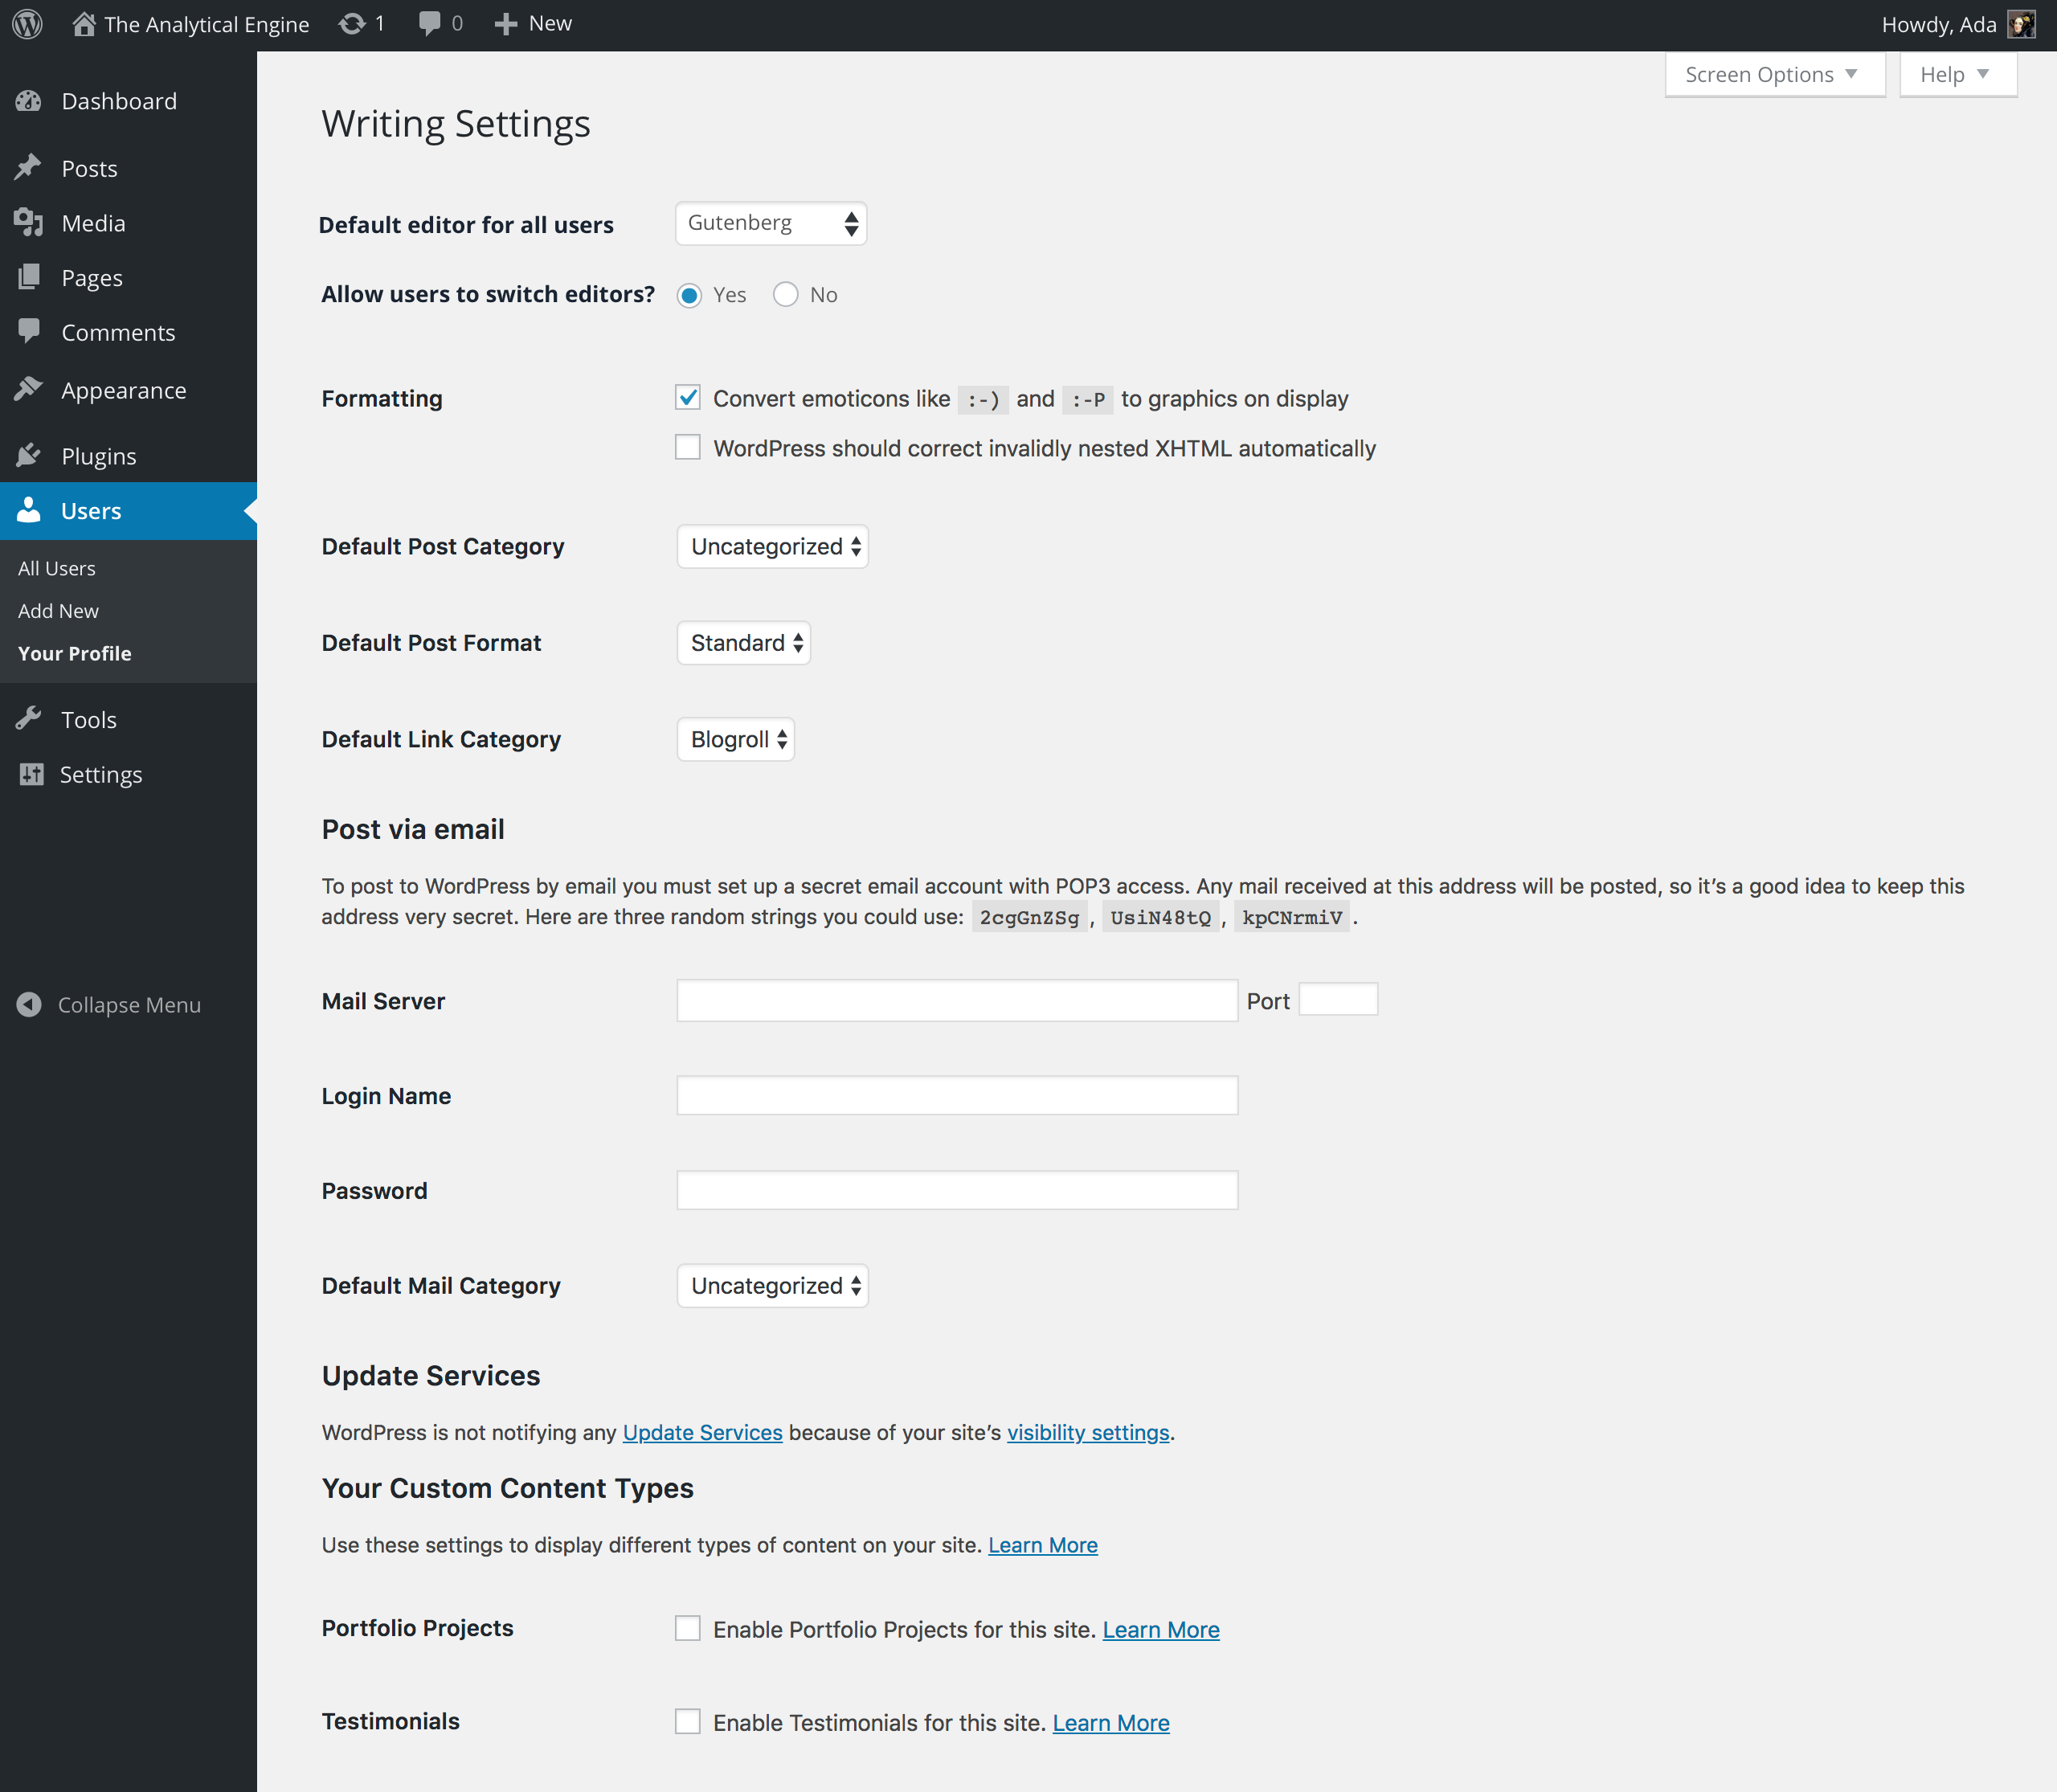The height and width of the screenshot is (1792, 2057).
Task: Select the No radio button for switching editors
Action: (x=786, y=294)
